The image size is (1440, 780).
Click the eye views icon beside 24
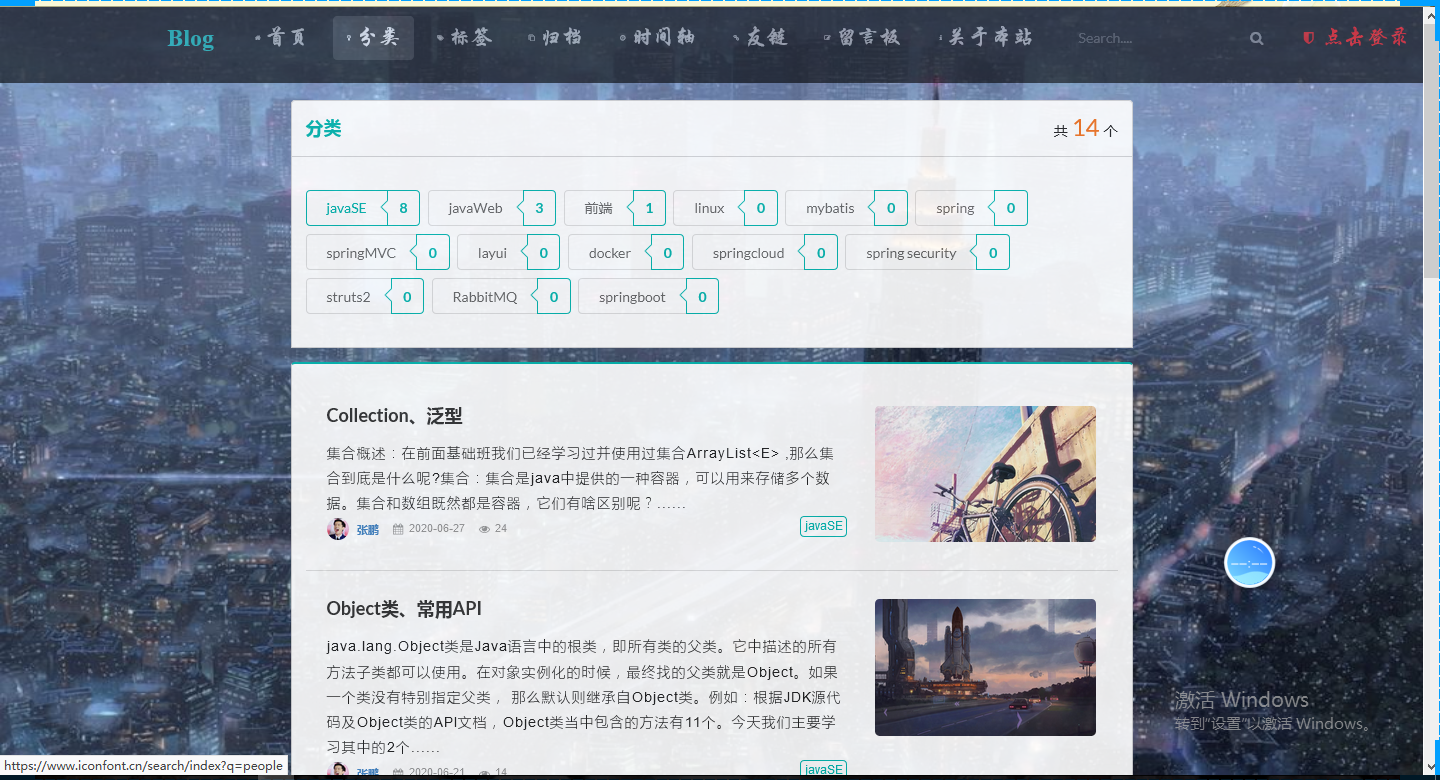click(x=484, y=529)
